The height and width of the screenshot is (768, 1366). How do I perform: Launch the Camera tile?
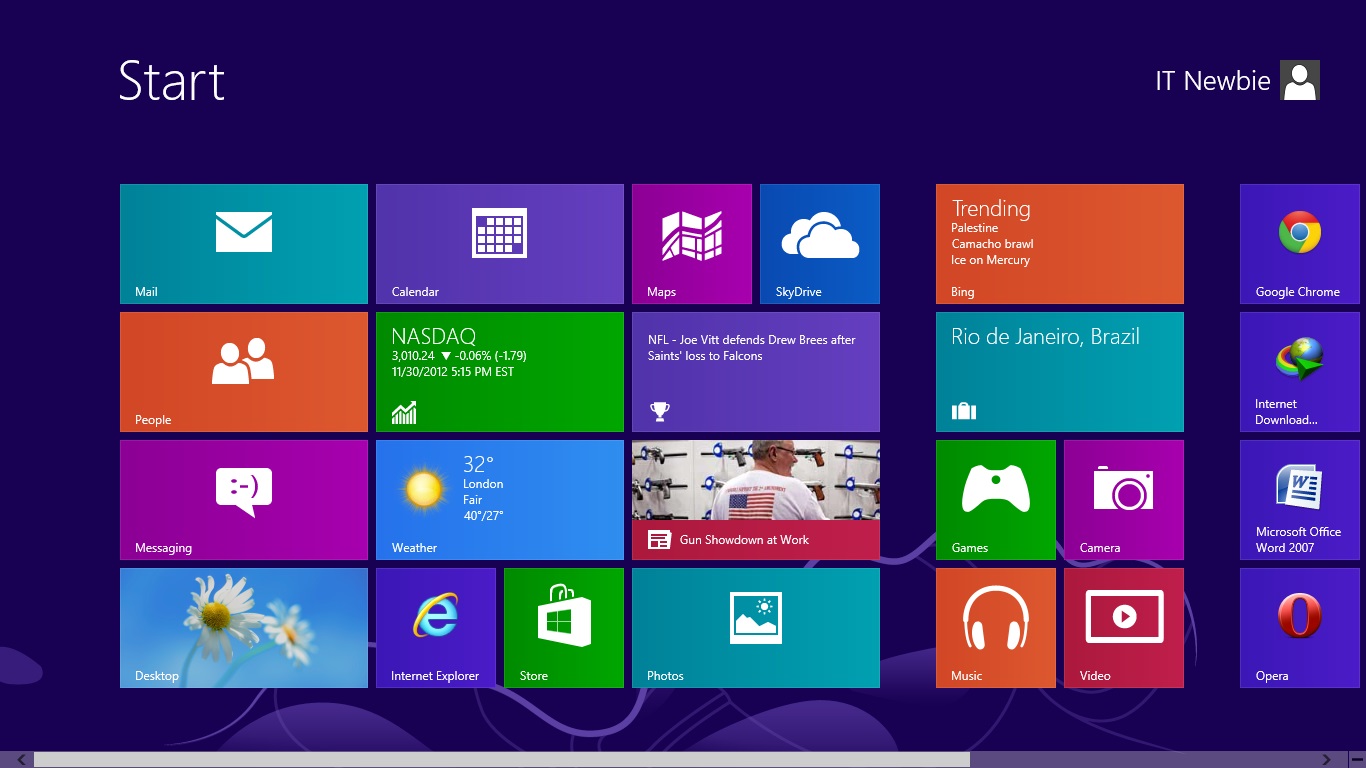[x=1124, y=500]
